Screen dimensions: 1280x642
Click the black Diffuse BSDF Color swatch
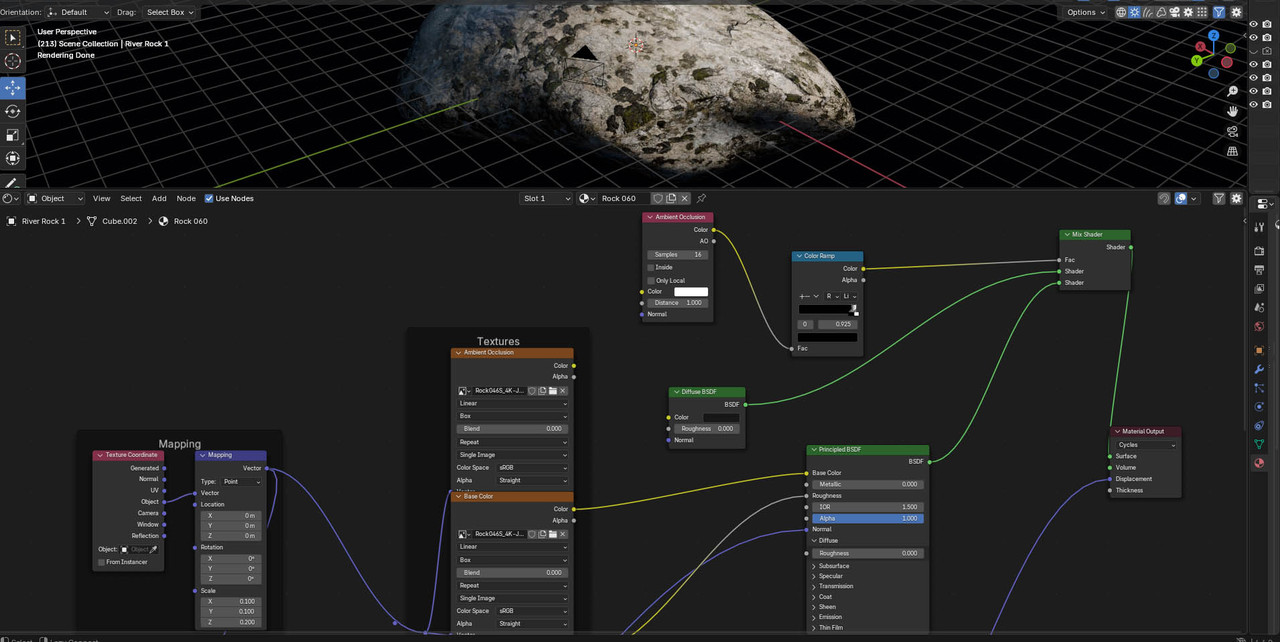(x=721, y=417)
